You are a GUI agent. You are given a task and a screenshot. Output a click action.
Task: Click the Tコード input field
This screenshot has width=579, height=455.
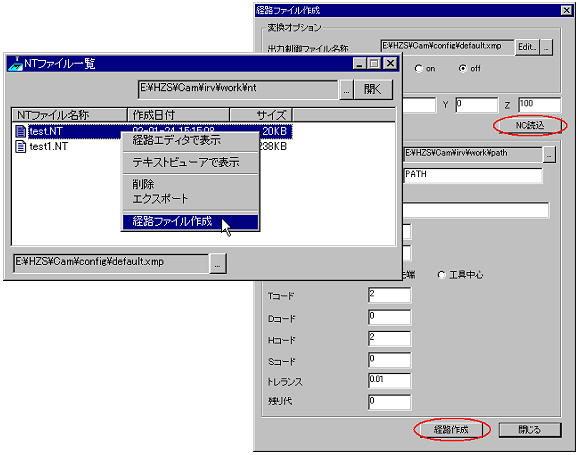tap(390, 295)
